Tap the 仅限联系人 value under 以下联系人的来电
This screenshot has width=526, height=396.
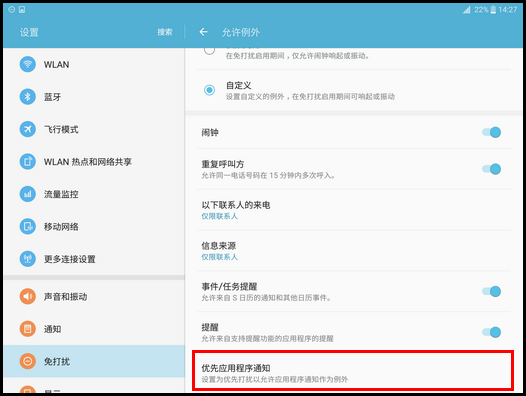[219, 216]
